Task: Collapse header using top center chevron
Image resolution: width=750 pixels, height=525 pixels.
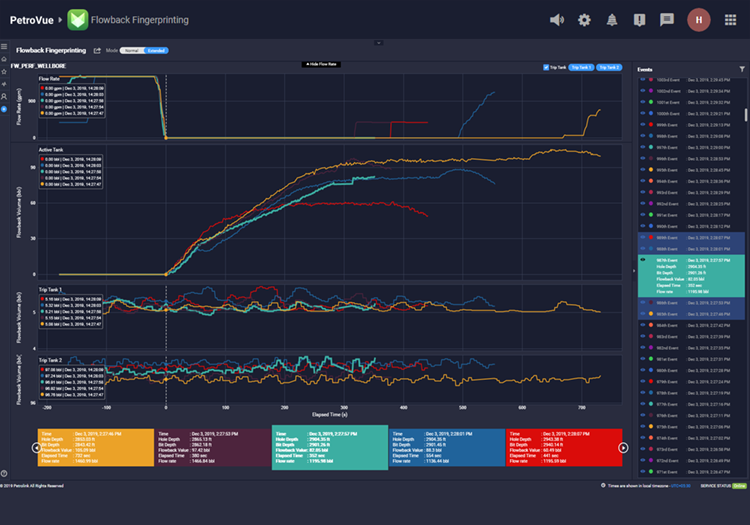Action: click(378, 43)
